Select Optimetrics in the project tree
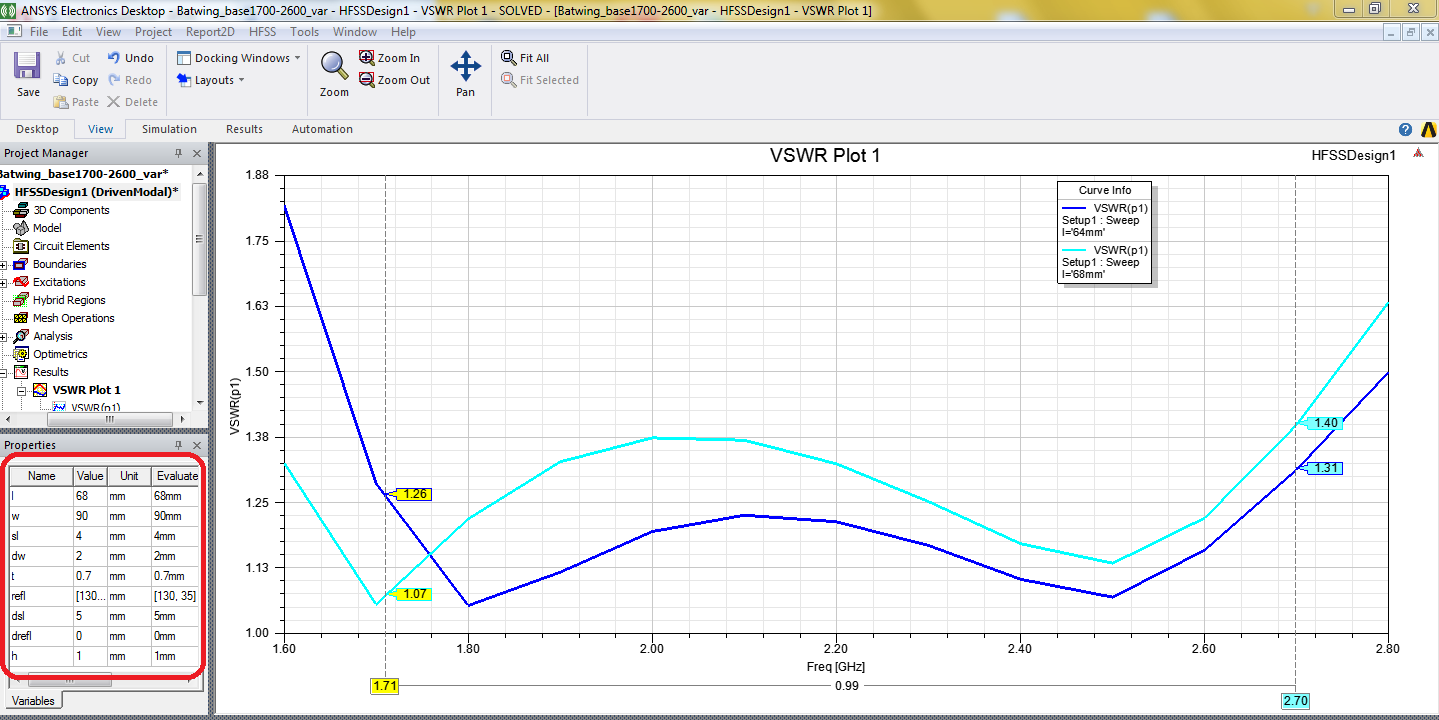The image size is (1439, 720). point(60,354)
